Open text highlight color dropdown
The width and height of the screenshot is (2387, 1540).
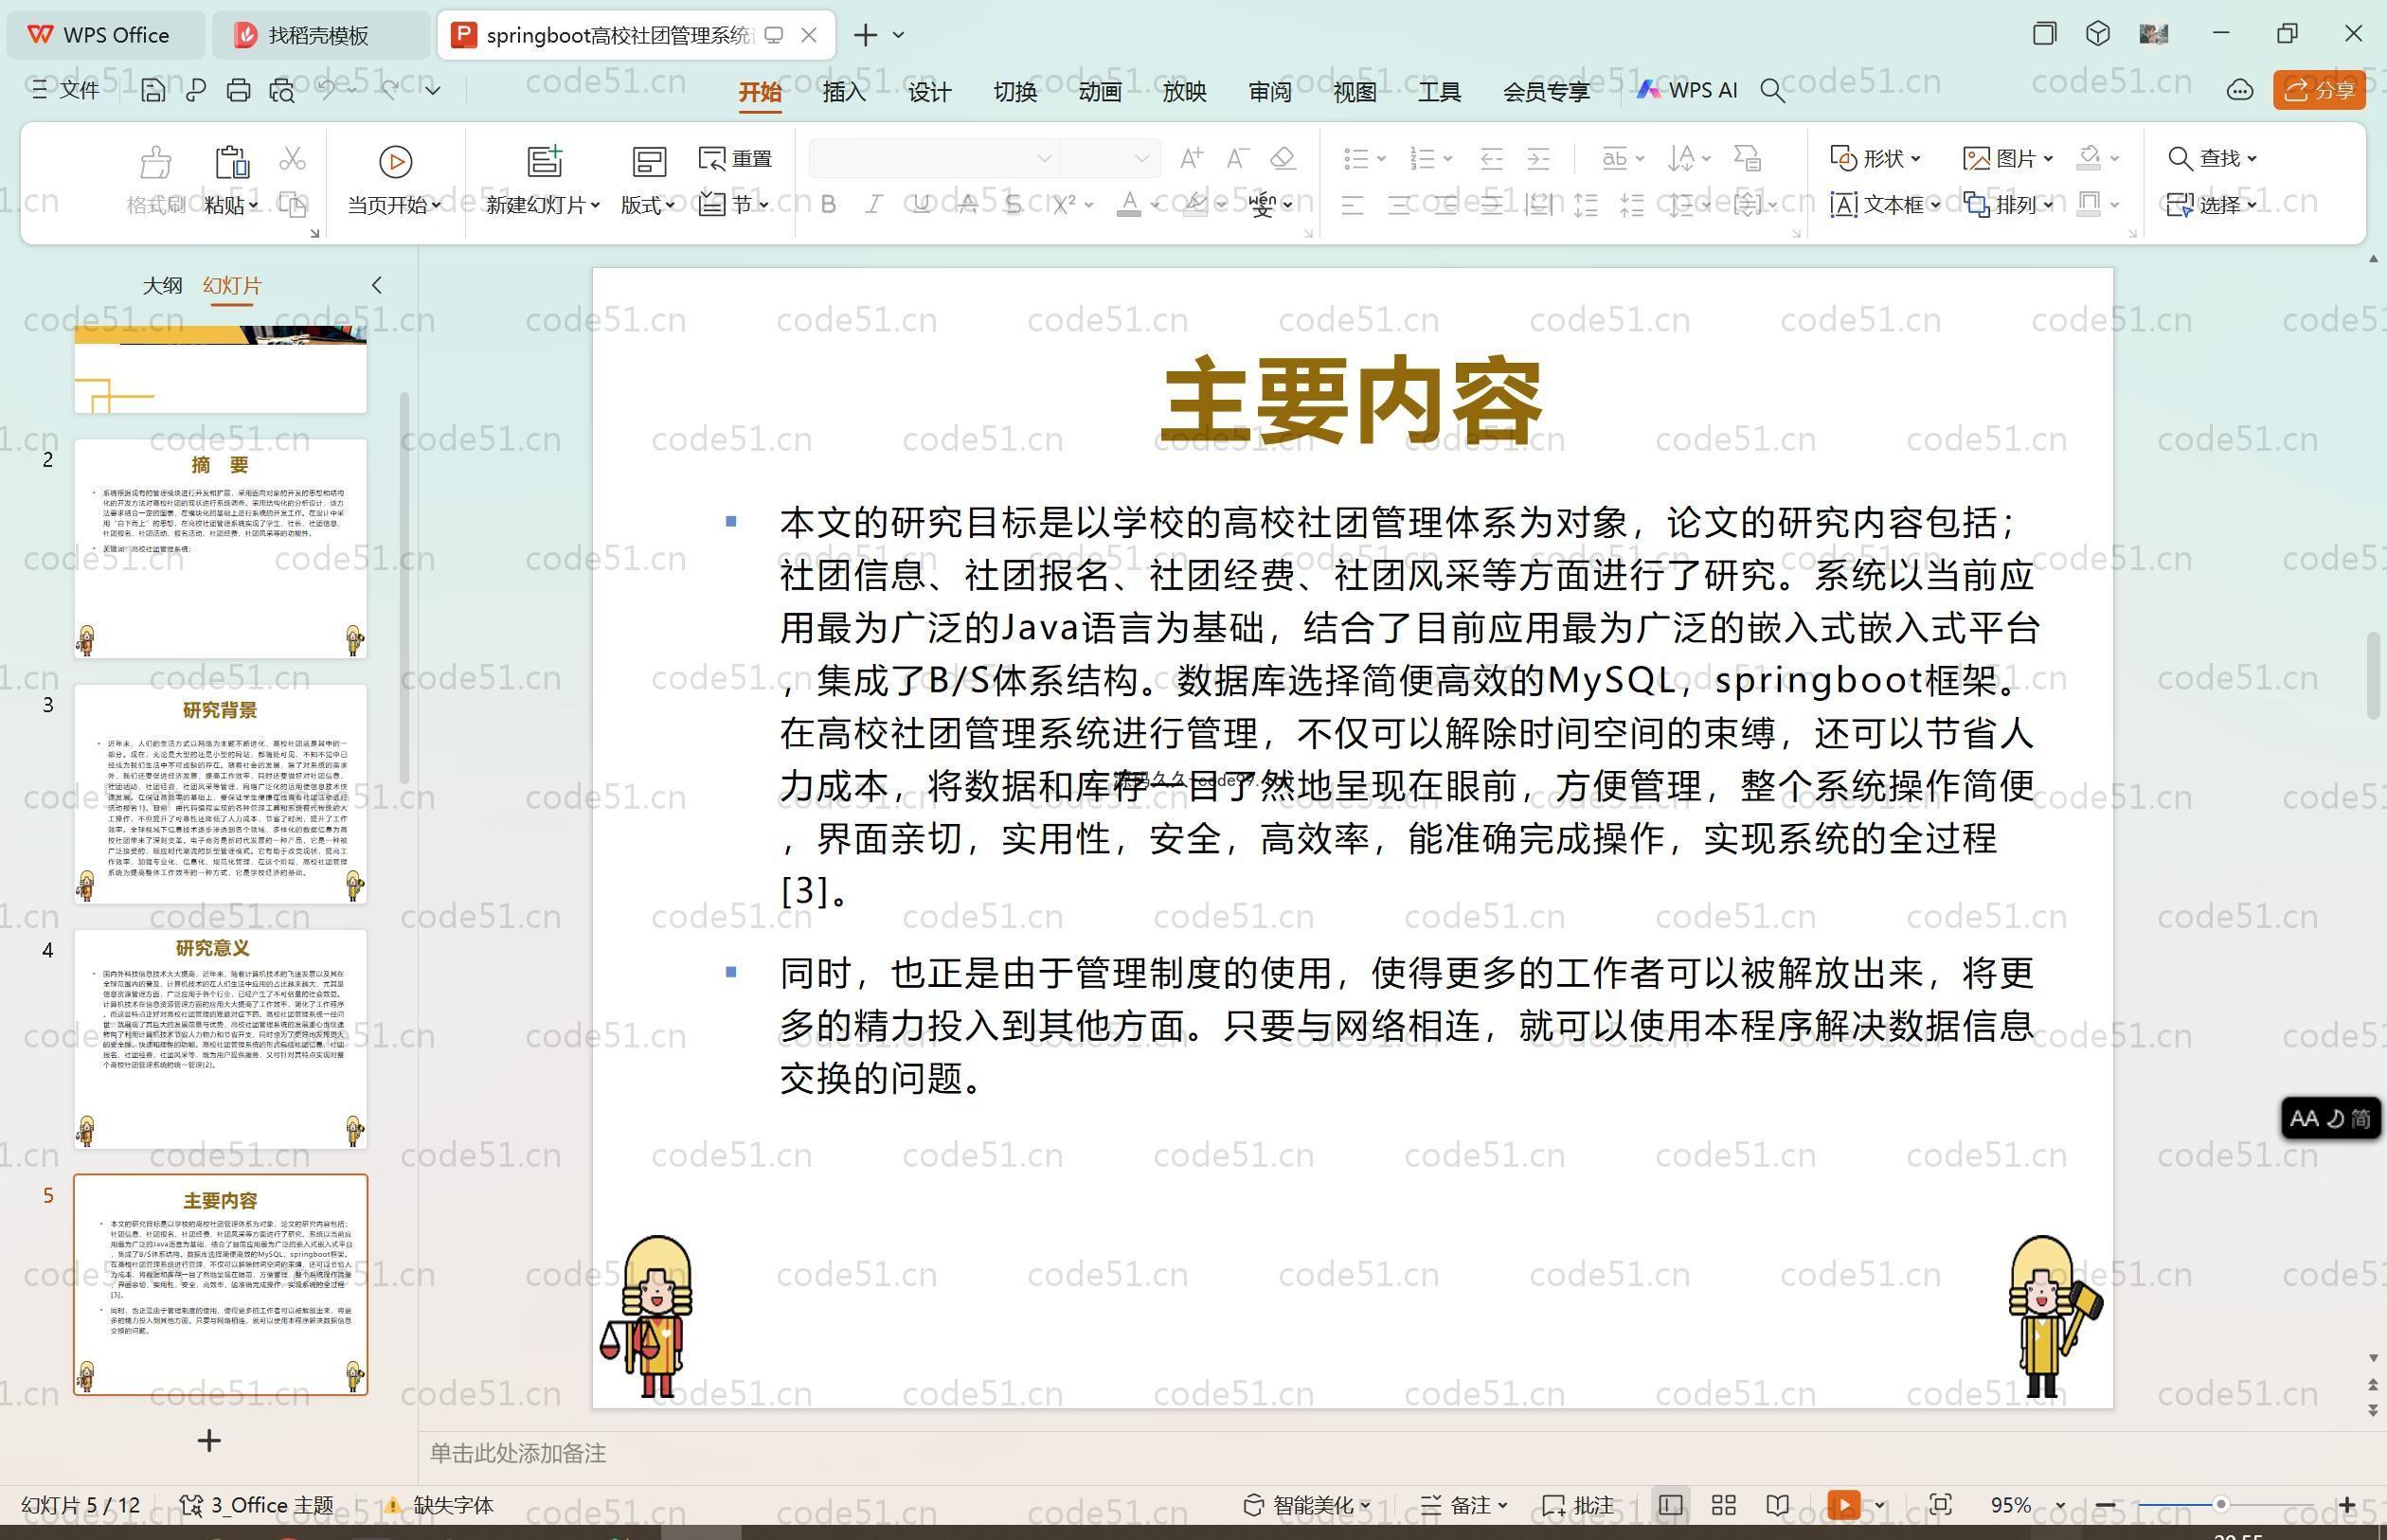point(1221,205)
